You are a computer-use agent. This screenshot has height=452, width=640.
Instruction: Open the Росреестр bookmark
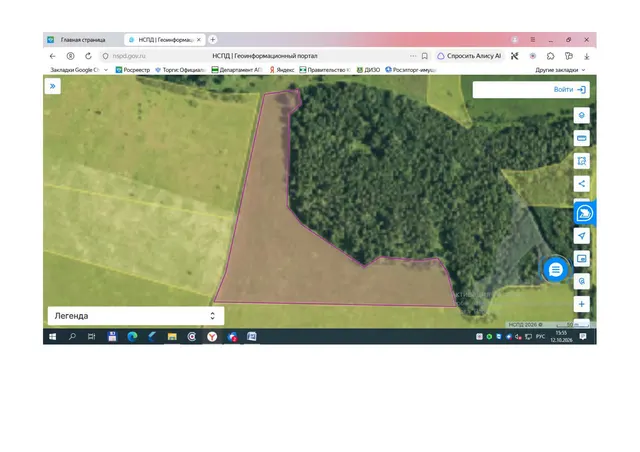(133, 70)
